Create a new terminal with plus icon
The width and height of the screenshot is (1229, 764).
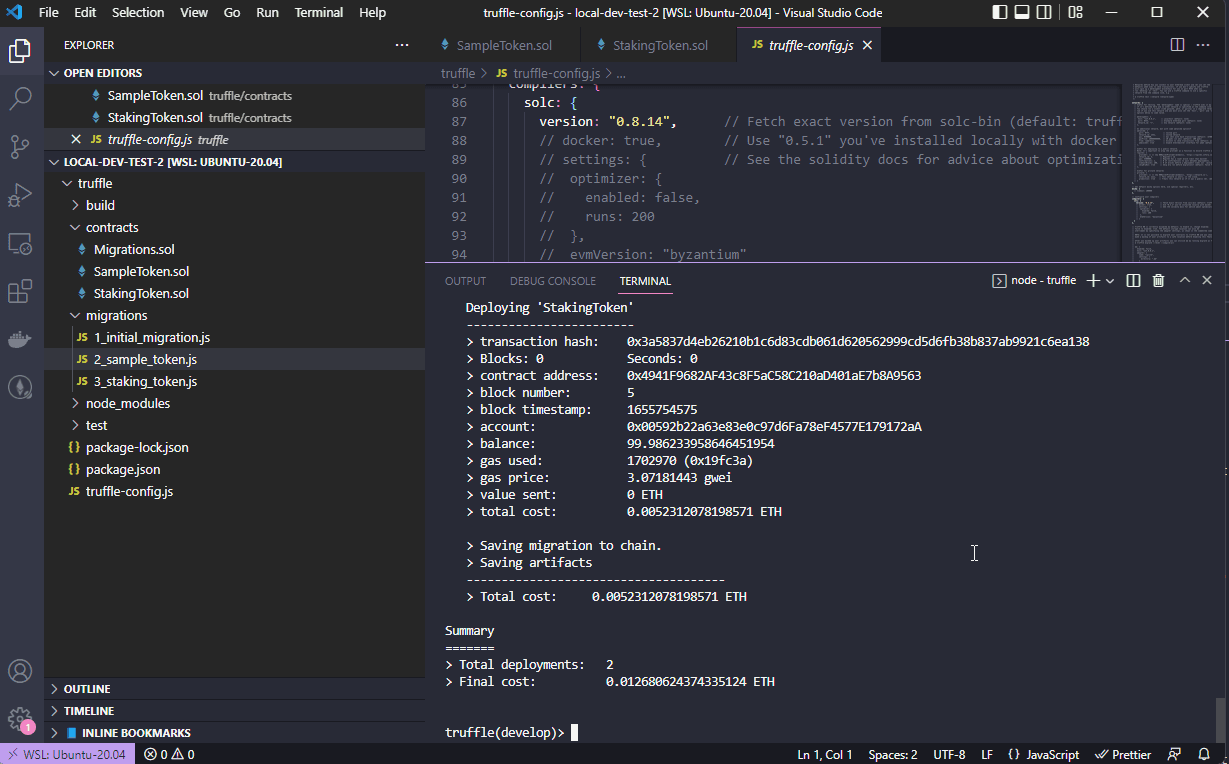(x=1093, y=281)
